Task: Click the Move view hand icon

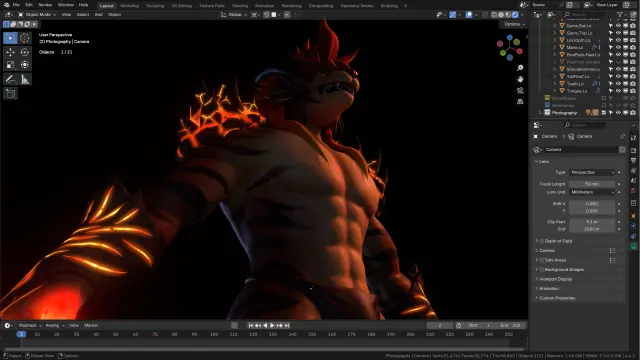Action: click(520, 79)
